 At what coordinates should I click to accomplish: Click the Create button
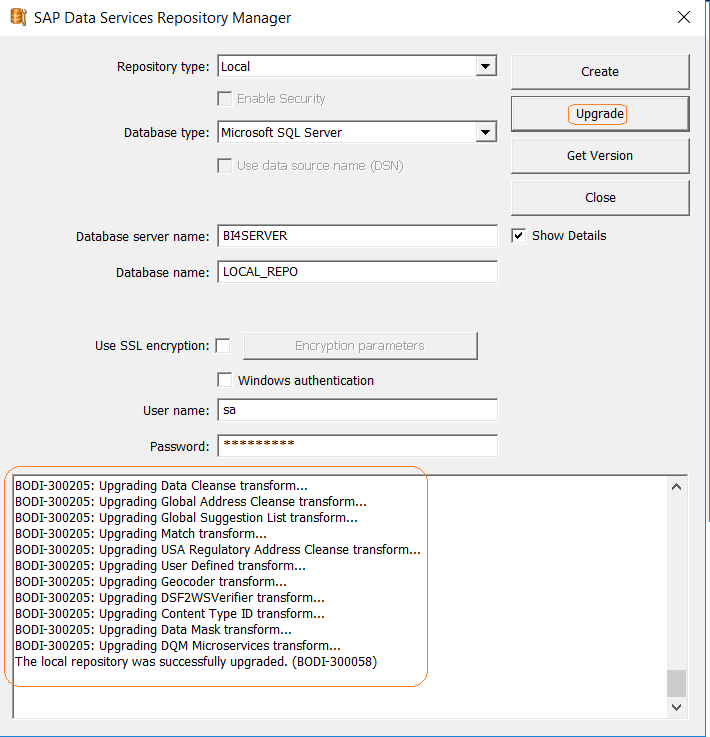(600, 71)
